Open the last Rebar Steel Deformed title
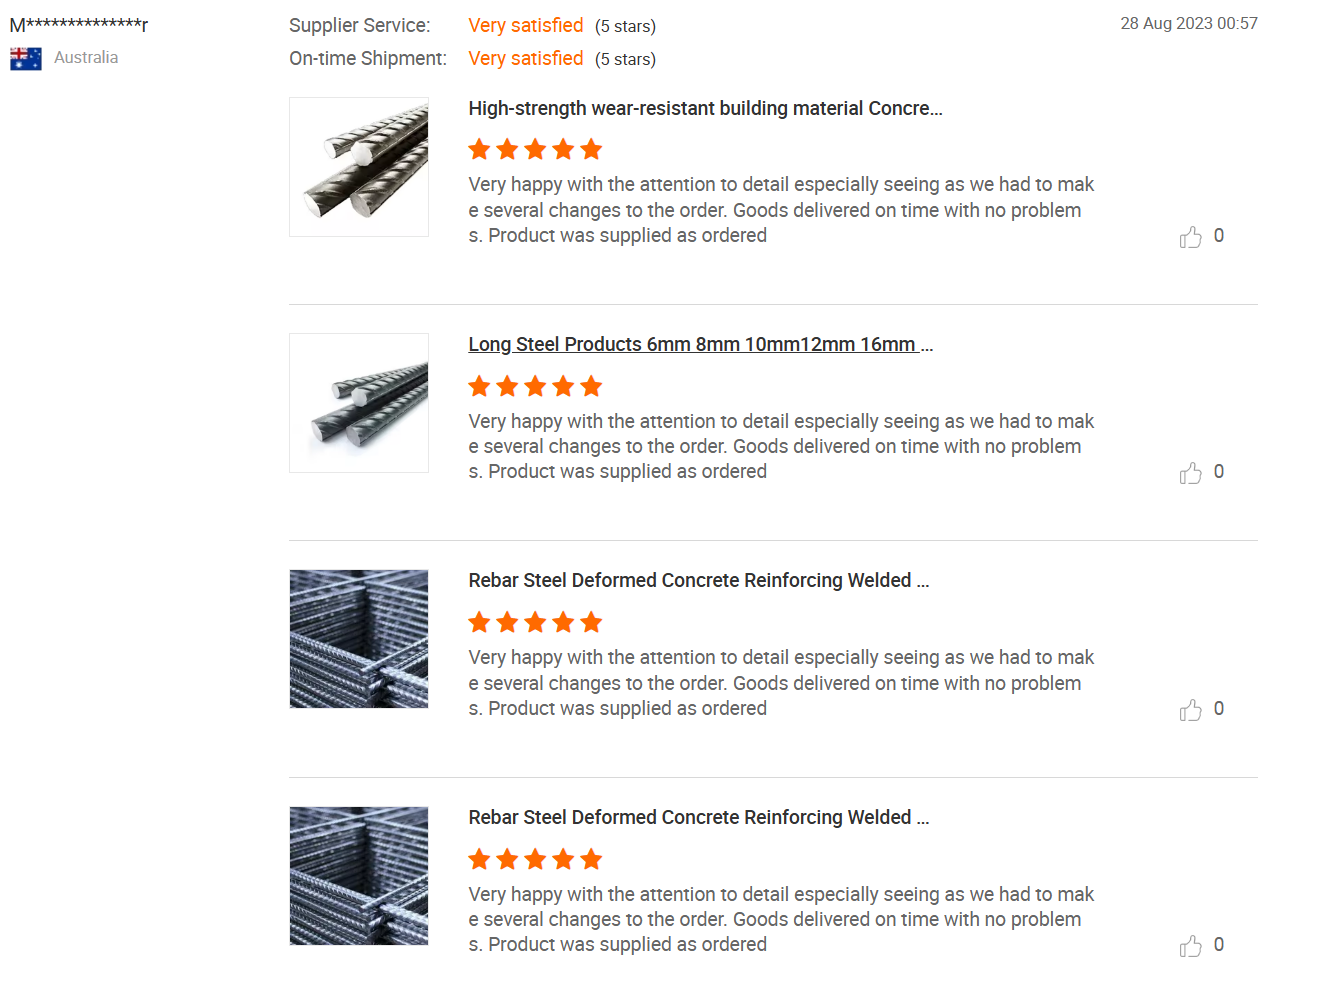This screenshot has height=988, width=1328. [x=698, y=818]
